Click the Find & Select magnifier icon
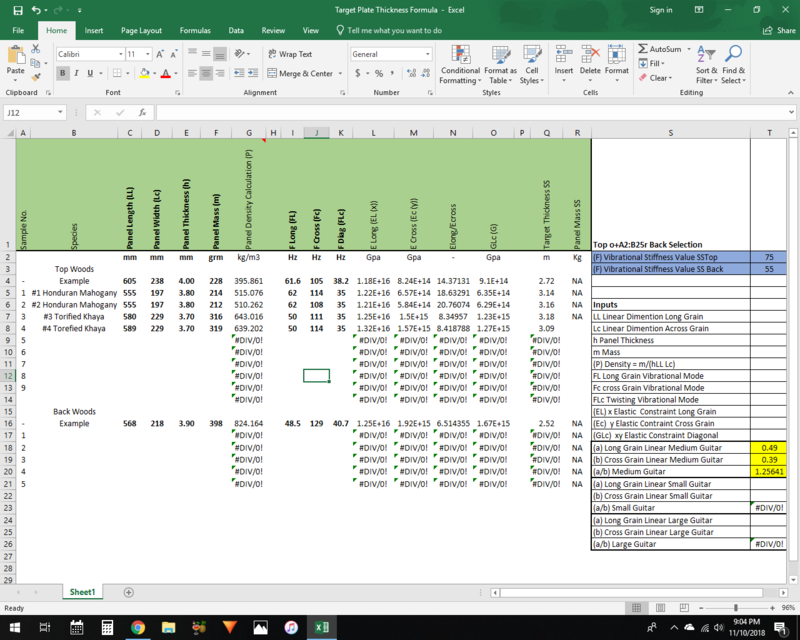The image size is (800, 640). 734,54
